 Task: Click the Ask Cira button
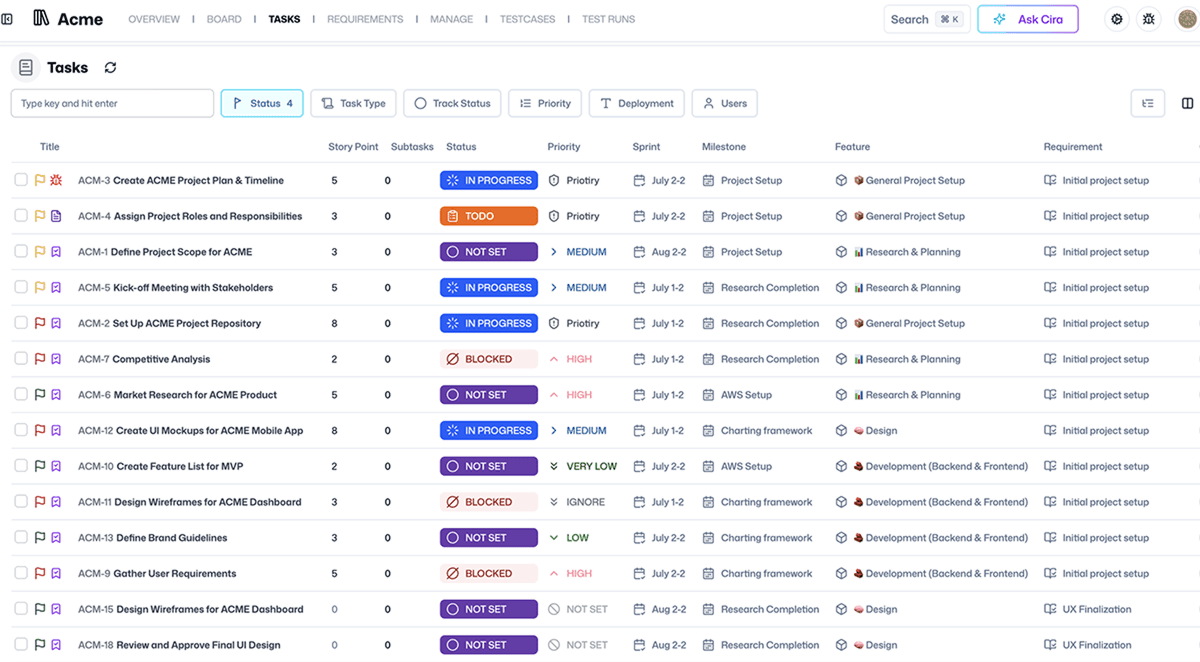click(1027, 19)
